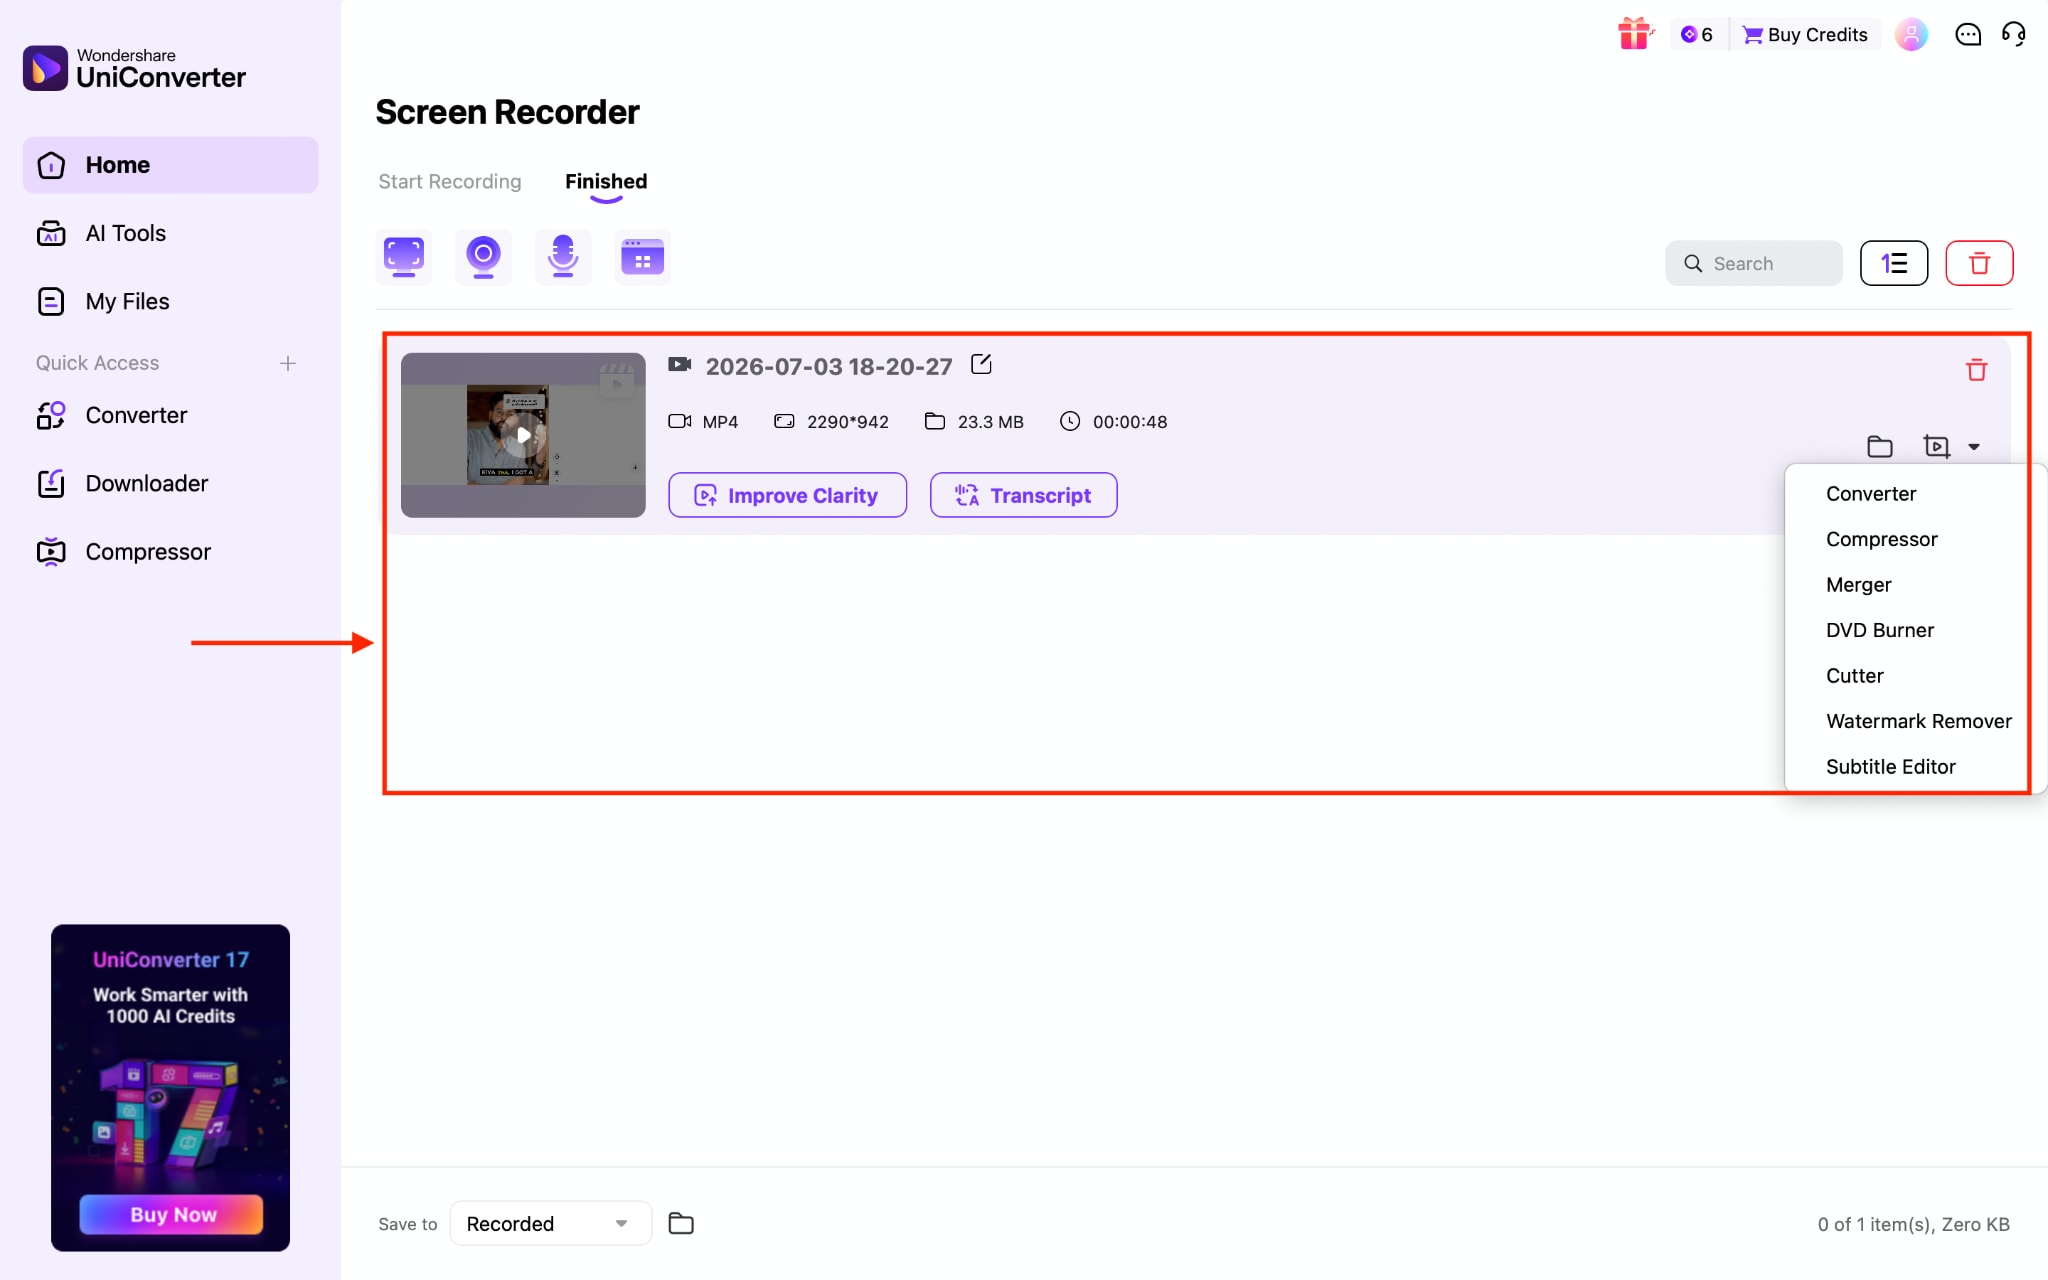
Task: Play the recorded video thumbnail
Action: point(523,435)
